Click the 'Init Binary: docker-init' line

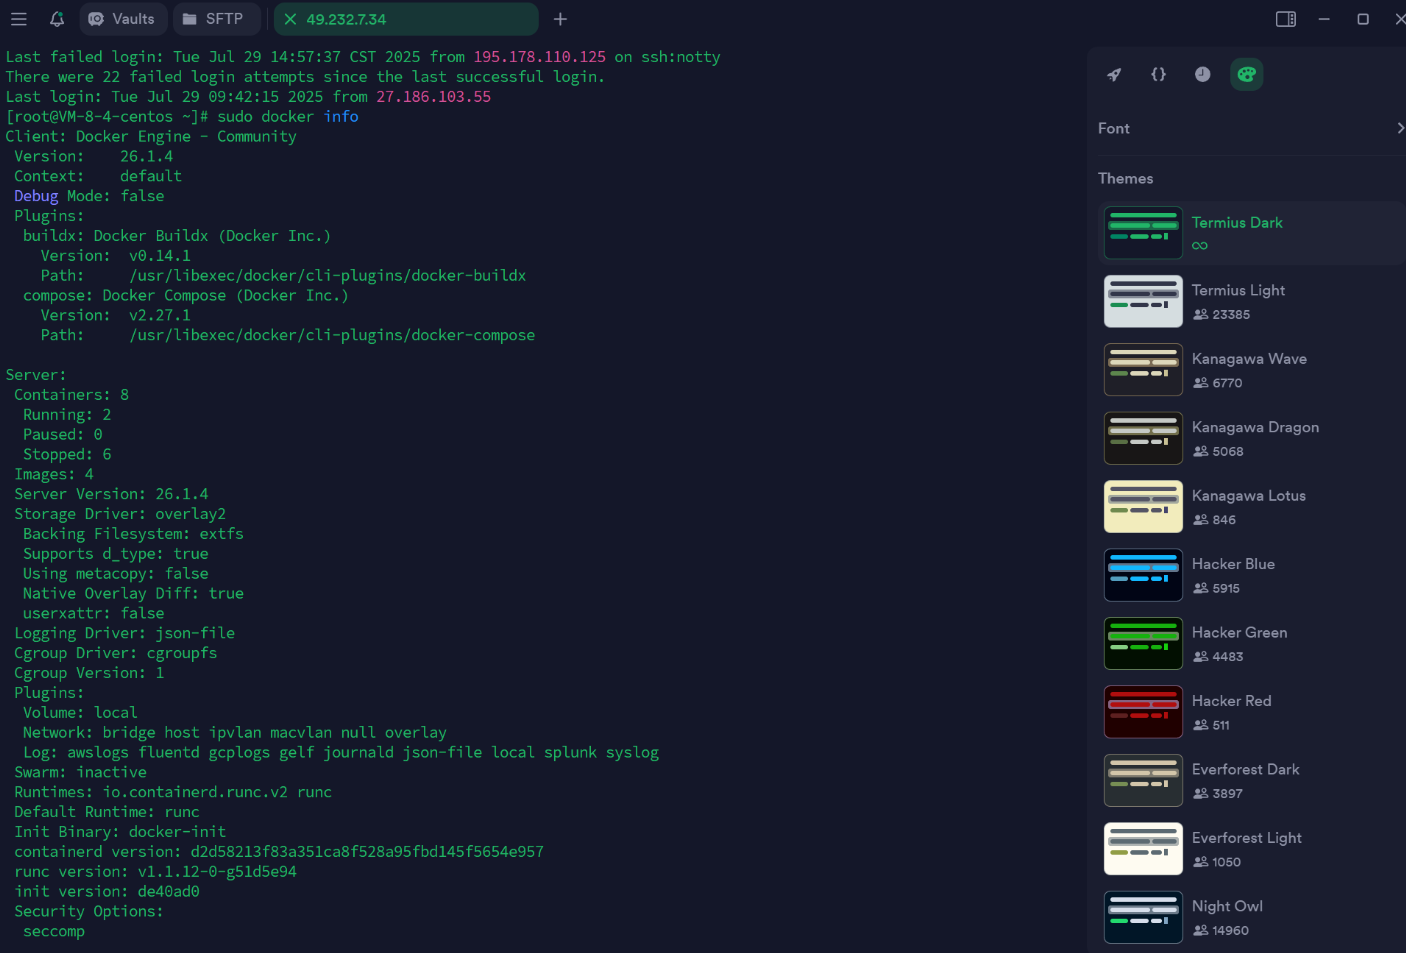120,832
